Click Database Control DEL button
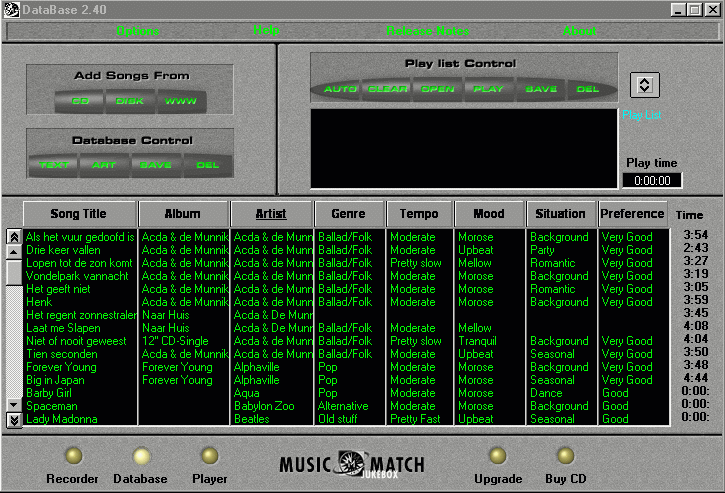Image resolution: width=725 pixels, height=493 pixels. click(x=208, y=165)
